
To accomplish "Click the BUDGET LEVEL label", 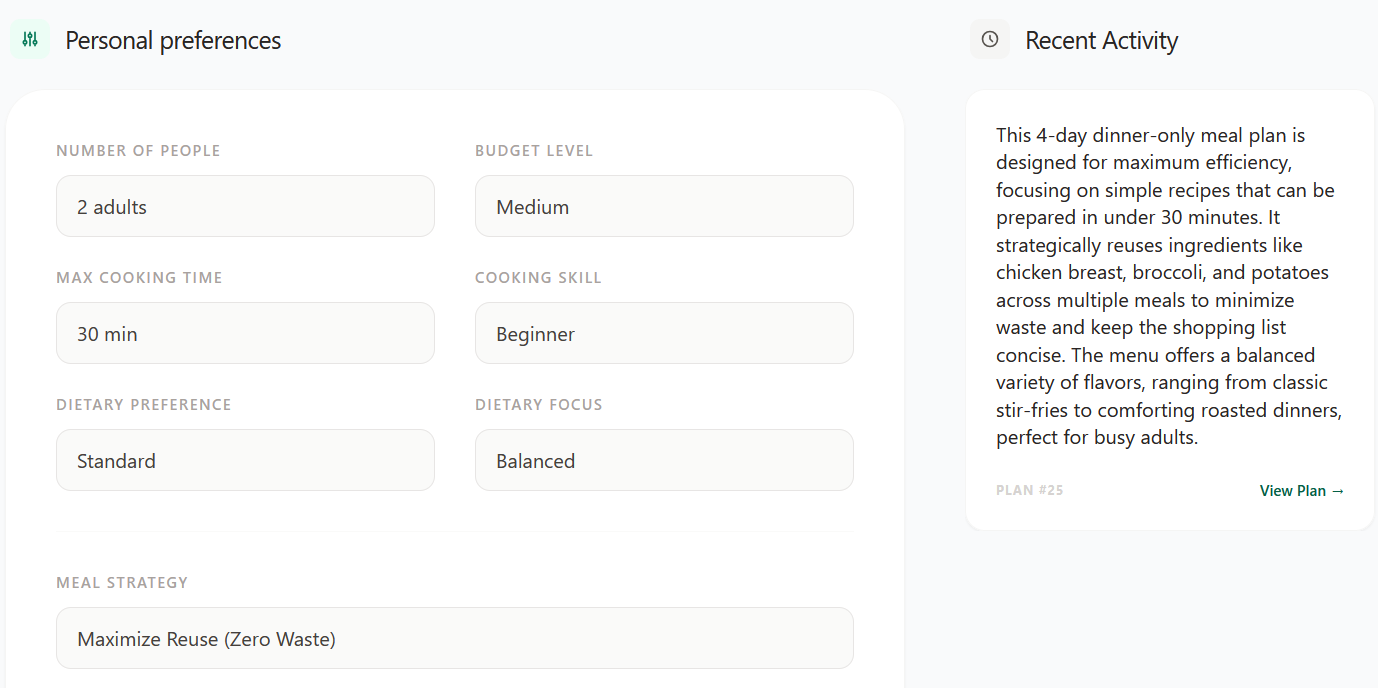I will coord(534,151).
